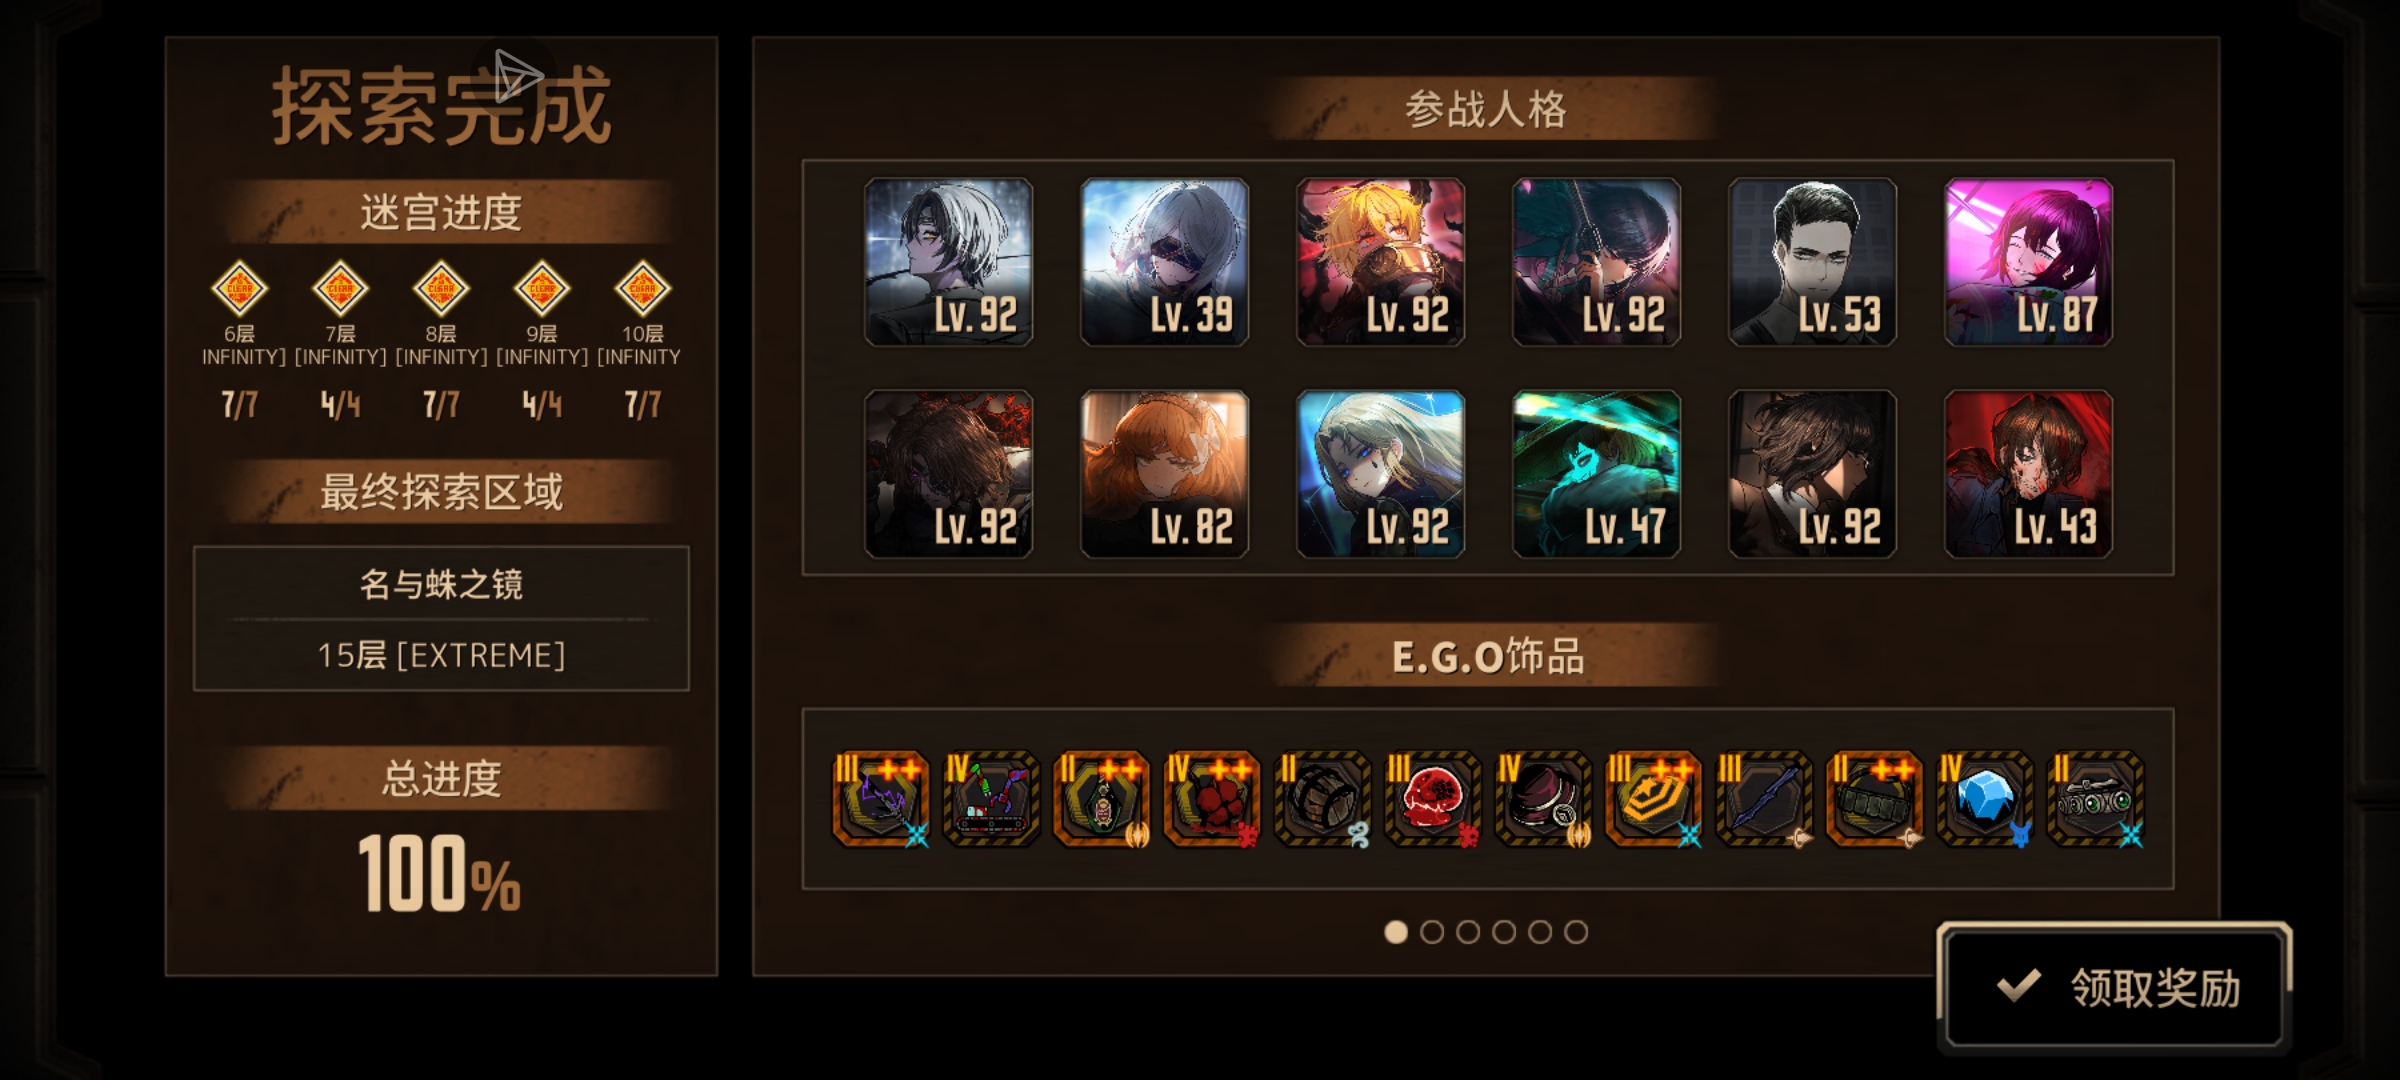
Task: Select the dark red hat E.G.O gift
Action: (1543, 799)
